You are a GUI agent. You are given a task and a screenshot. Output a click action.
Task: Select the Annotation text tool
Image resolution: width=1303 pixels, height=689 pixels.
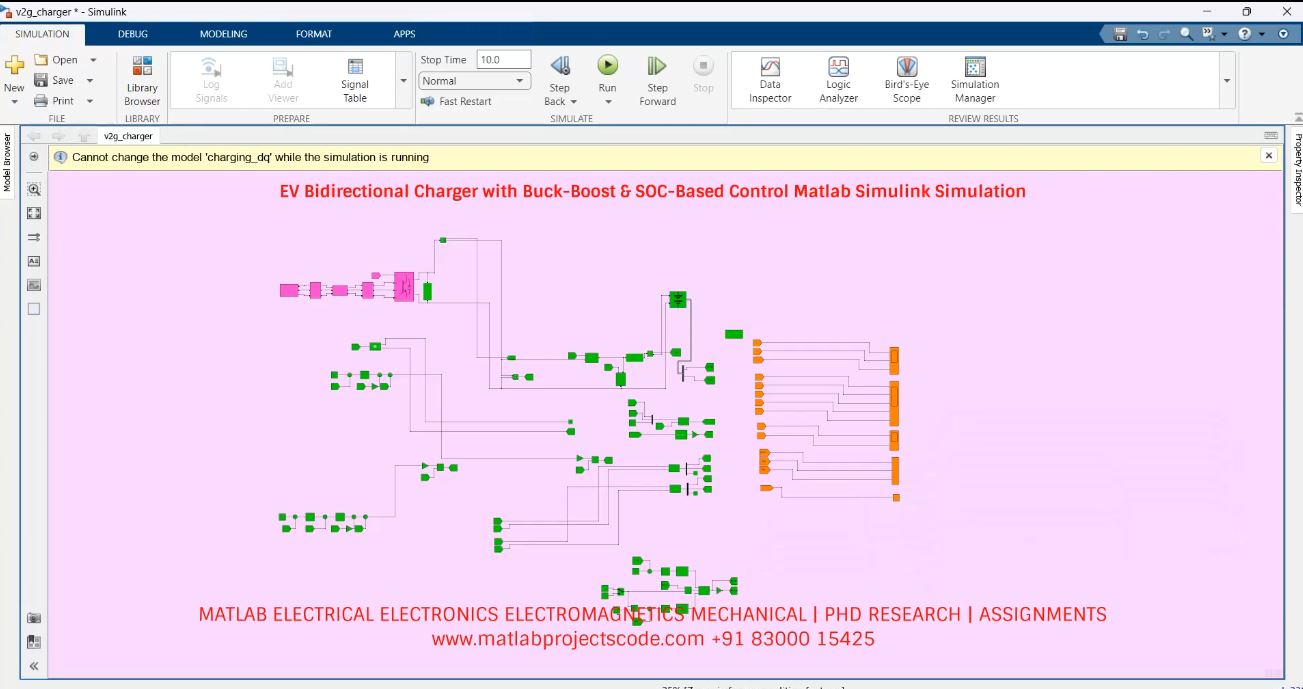(x=34, y=261)
